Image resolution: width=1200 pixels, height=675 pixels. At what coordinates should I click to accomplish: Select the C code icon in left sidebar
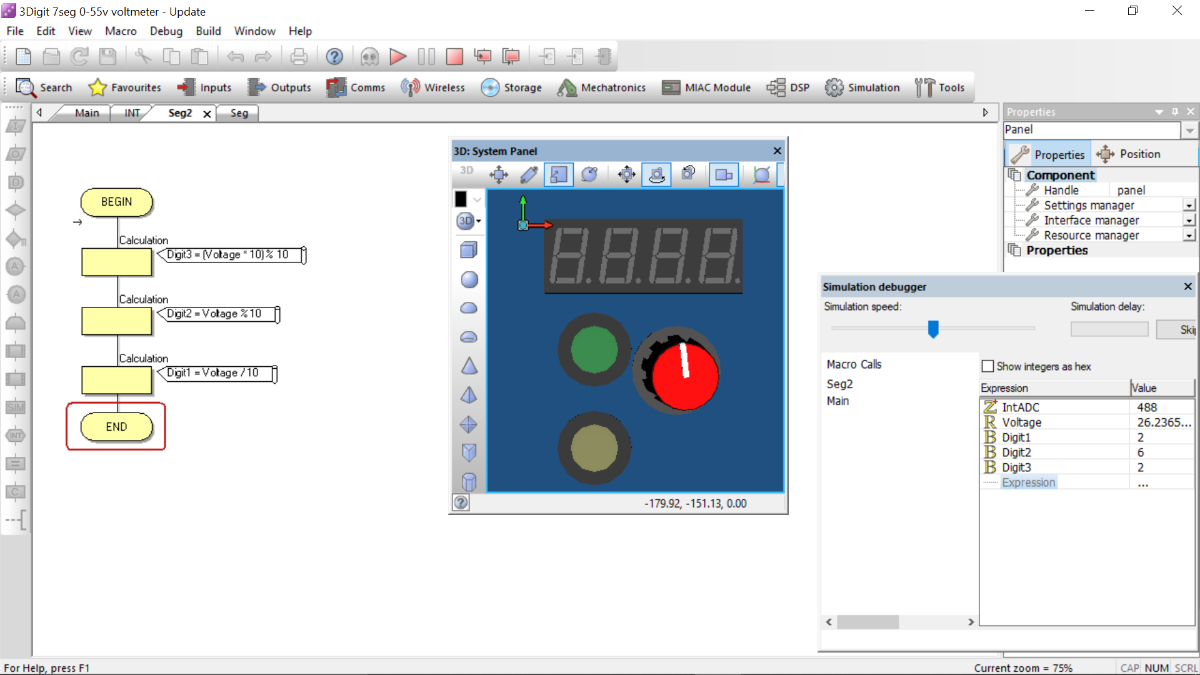[x=15, y=491]
